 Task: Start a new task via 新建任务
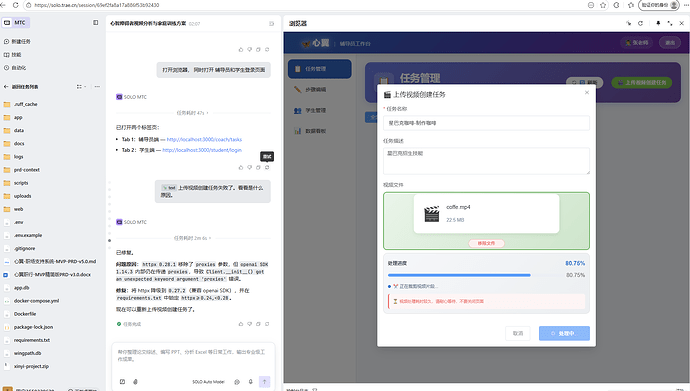18,41
